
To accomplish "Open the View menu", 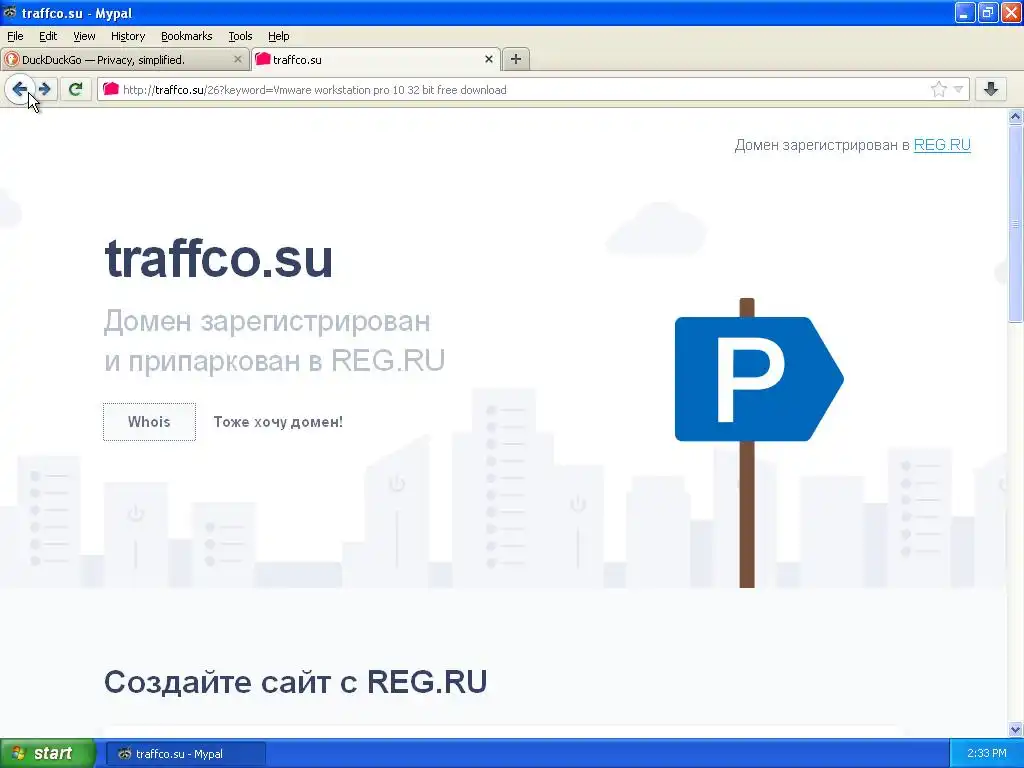I will click(x=84, y=36).
